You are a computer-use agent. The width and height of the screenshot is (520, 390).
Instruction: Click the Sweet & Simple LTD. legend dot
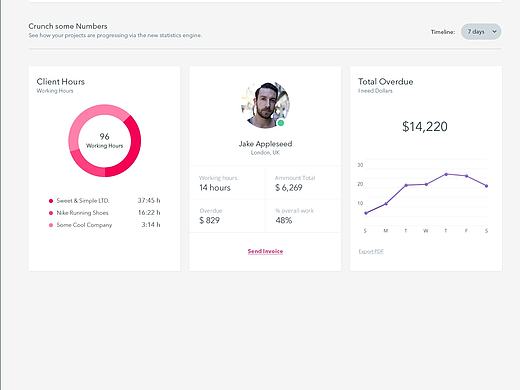(x=51, y=201)
